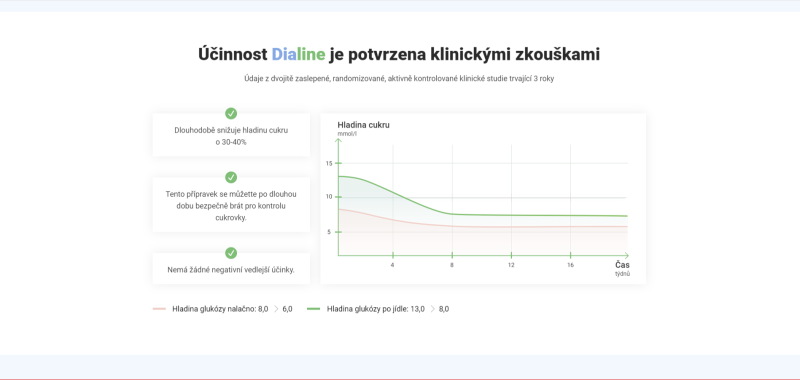Click the week 8 tick on chart

point(452,265)
